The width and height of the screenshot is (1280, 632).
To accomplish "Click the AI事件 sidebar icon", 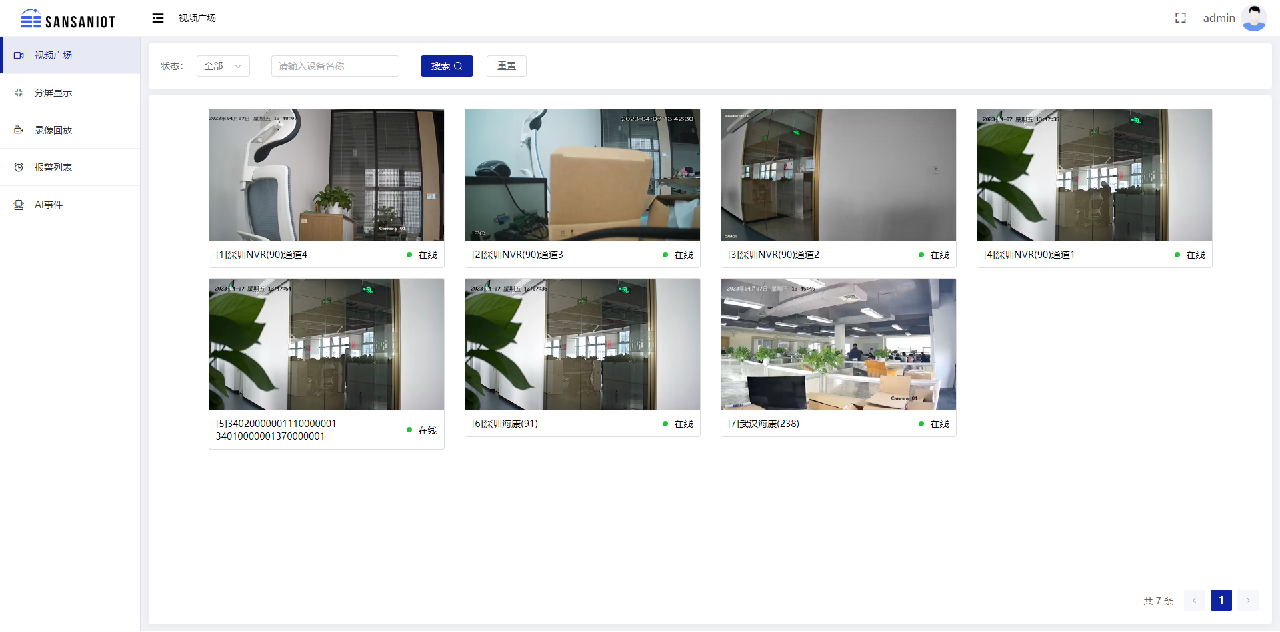I will click(19, 205).
